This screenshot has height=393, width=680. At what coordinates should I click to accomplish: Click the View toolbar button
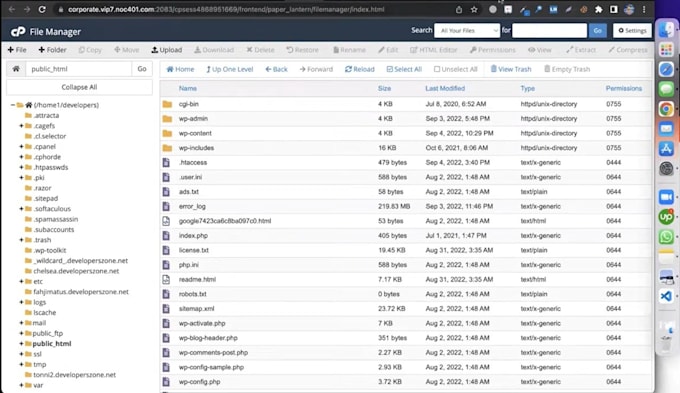tap(539, 50)
